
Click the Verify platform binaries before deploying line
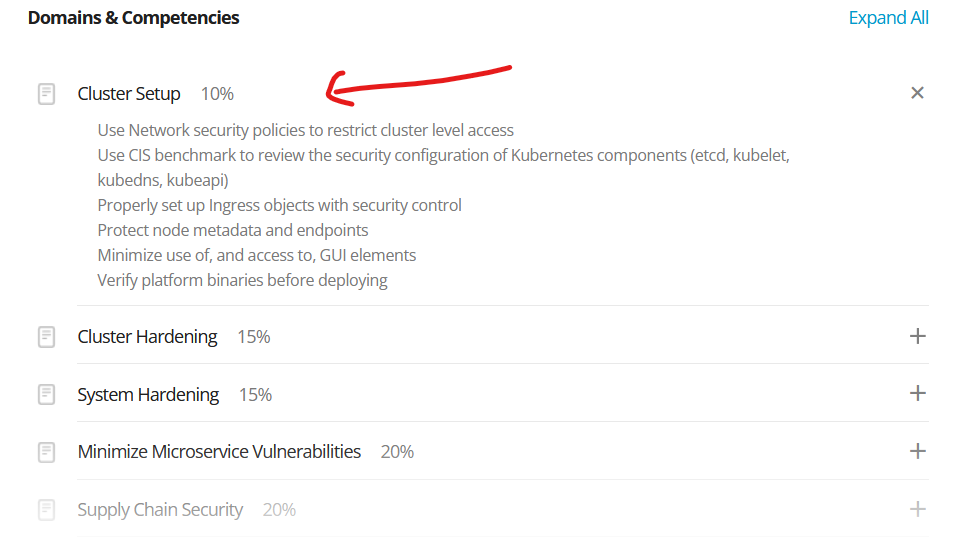[x=242, y=280]
